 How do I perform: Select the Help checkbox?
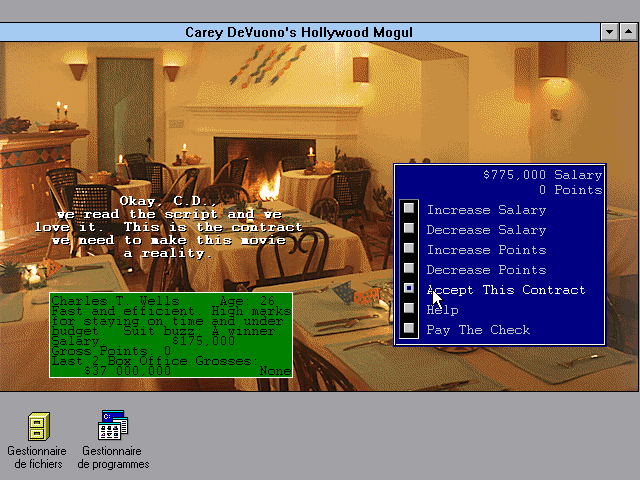(x=409, y=308)
